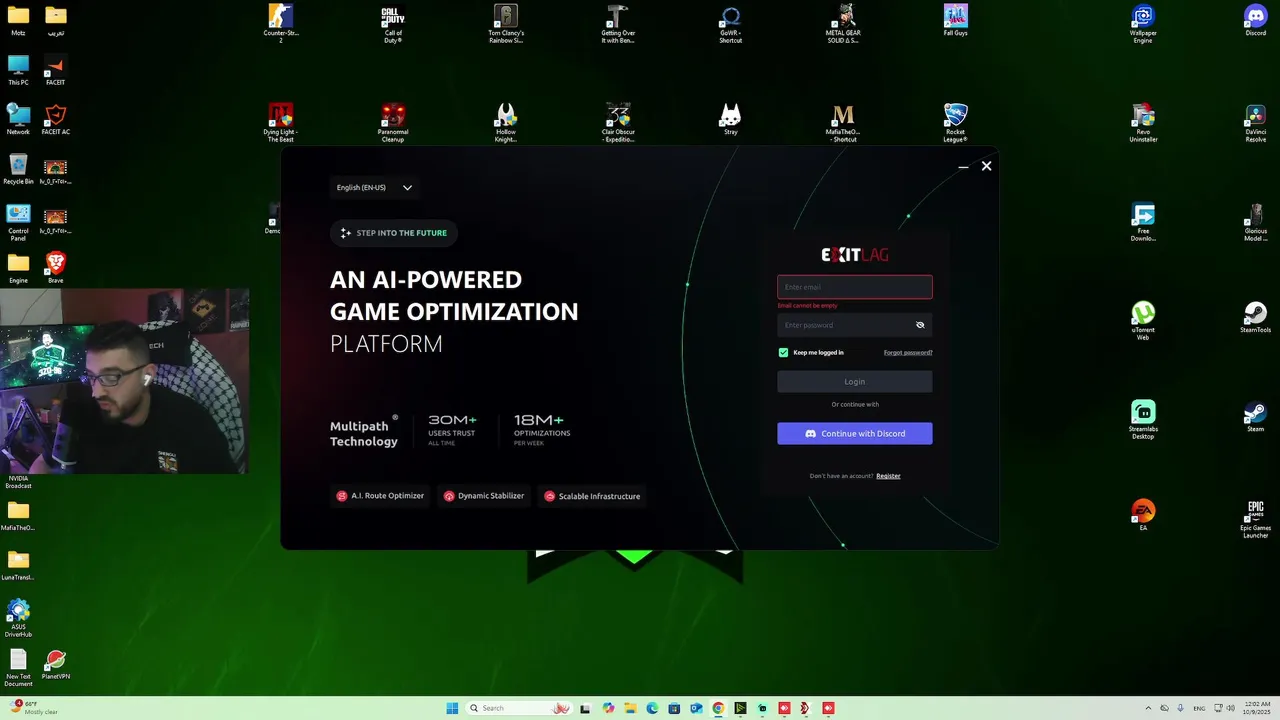Open New Text Document file
This screenshot has width=1280, height=720.
pos(18,667)
